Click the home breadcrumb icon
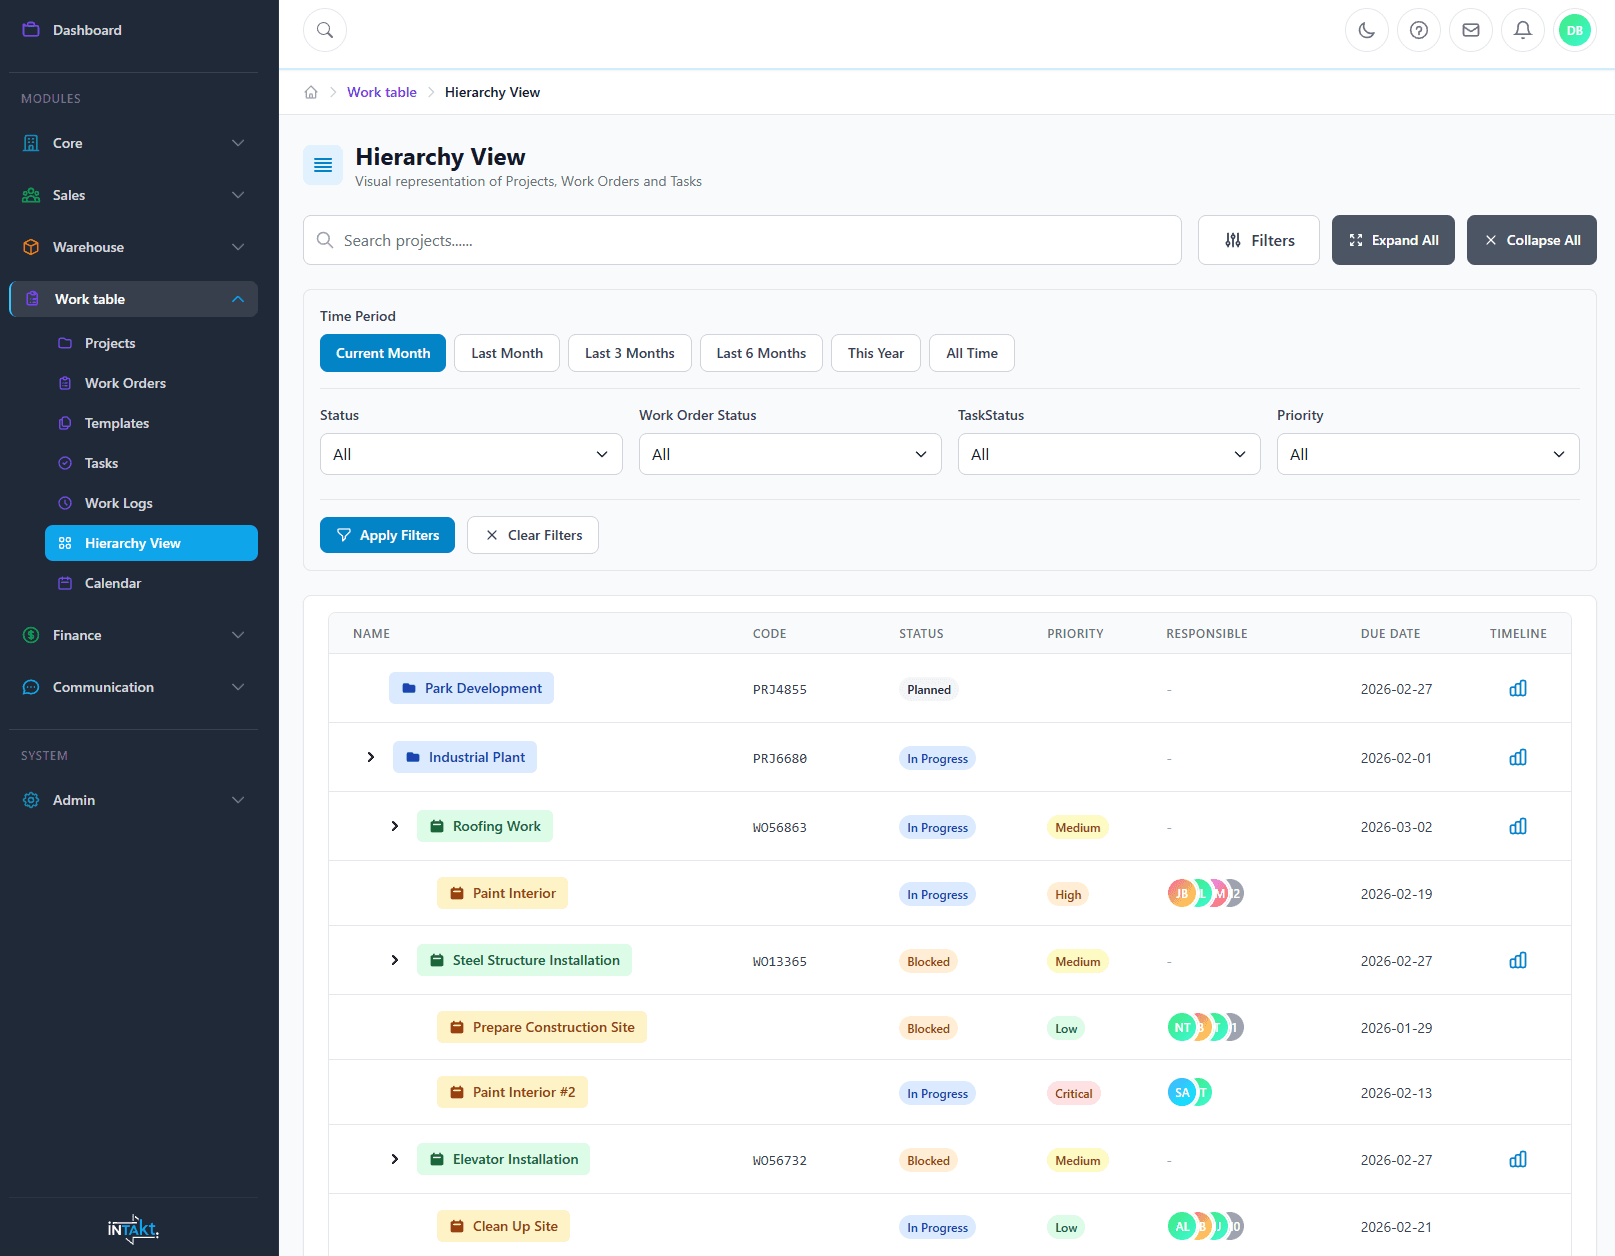This screenshot has width=1615, height=1256. 311,92
